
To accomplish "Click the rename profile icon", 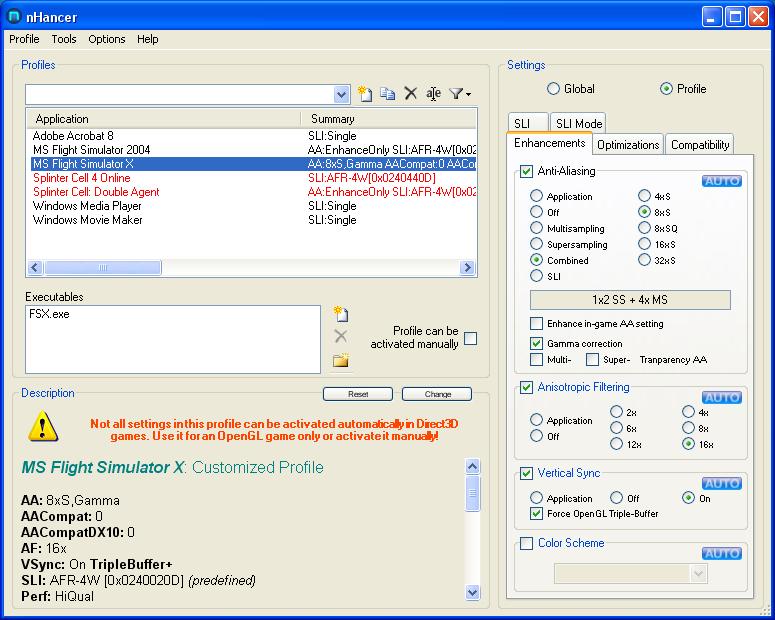I will (x=433, y=94).
